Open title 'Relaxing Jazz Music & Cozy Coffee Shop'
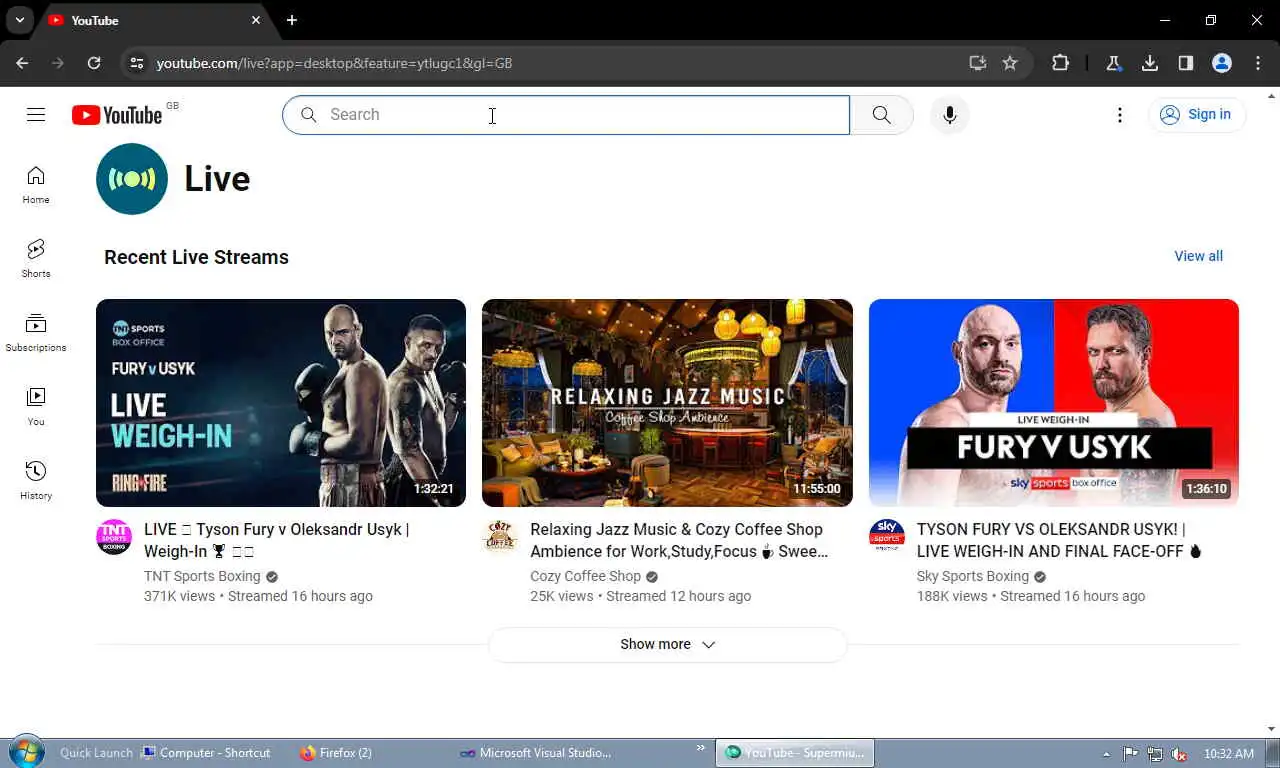Screen dimensions: 1280x768 coord(679,540)
